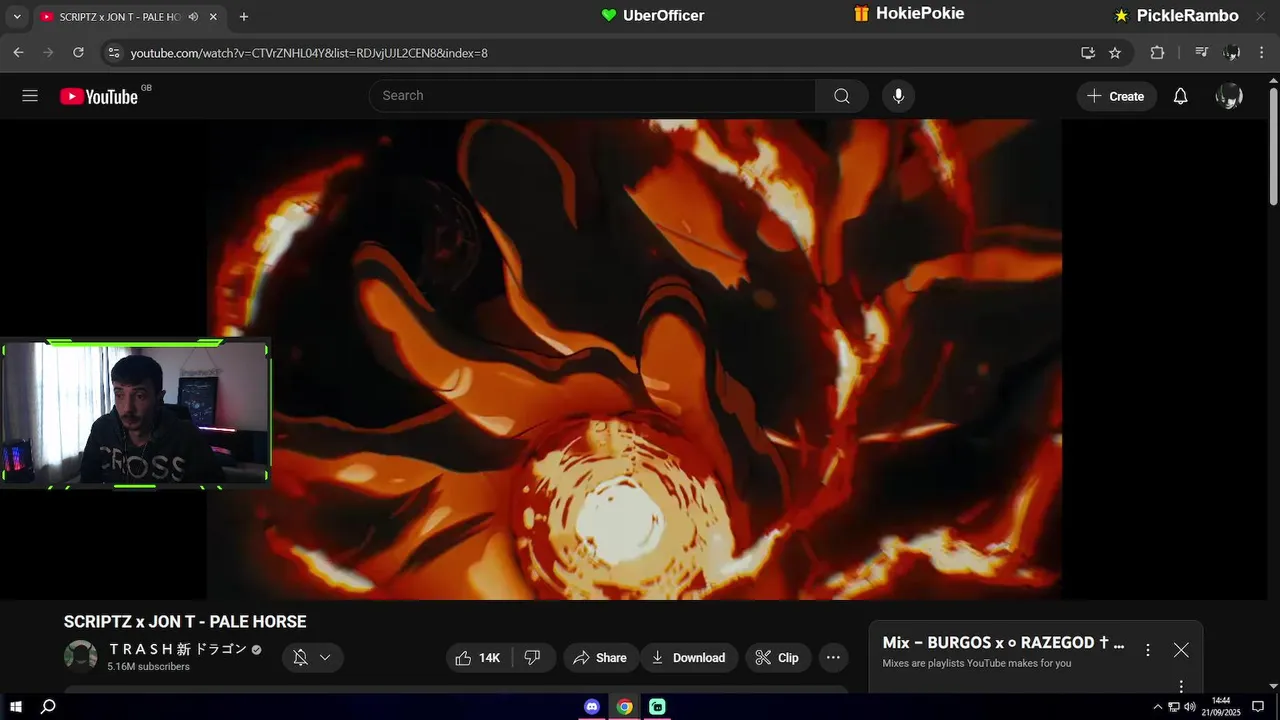Image resolution: width=1280 pixels, height=720 pixels.
Task: Start voice search with the microphone
Action: 898,96
